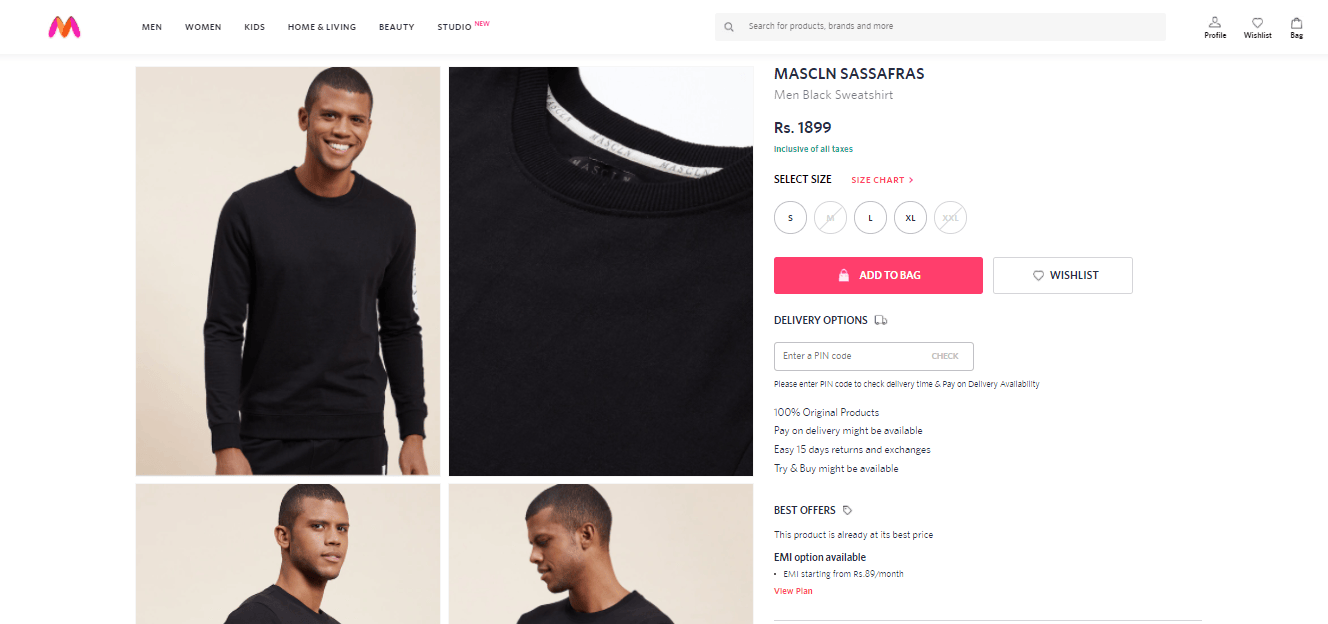Click the Best Offers tag icon

[848, 510]
